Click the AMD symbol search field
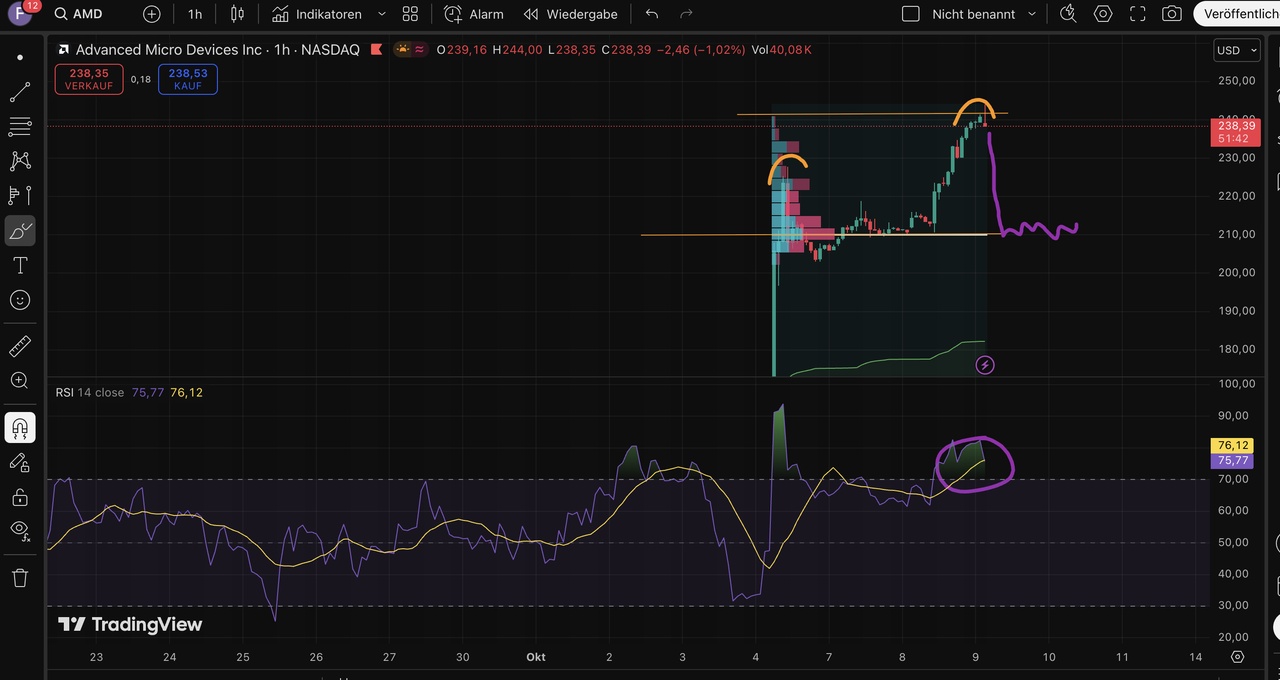The image size is (1280, 680). coord(88,14)
